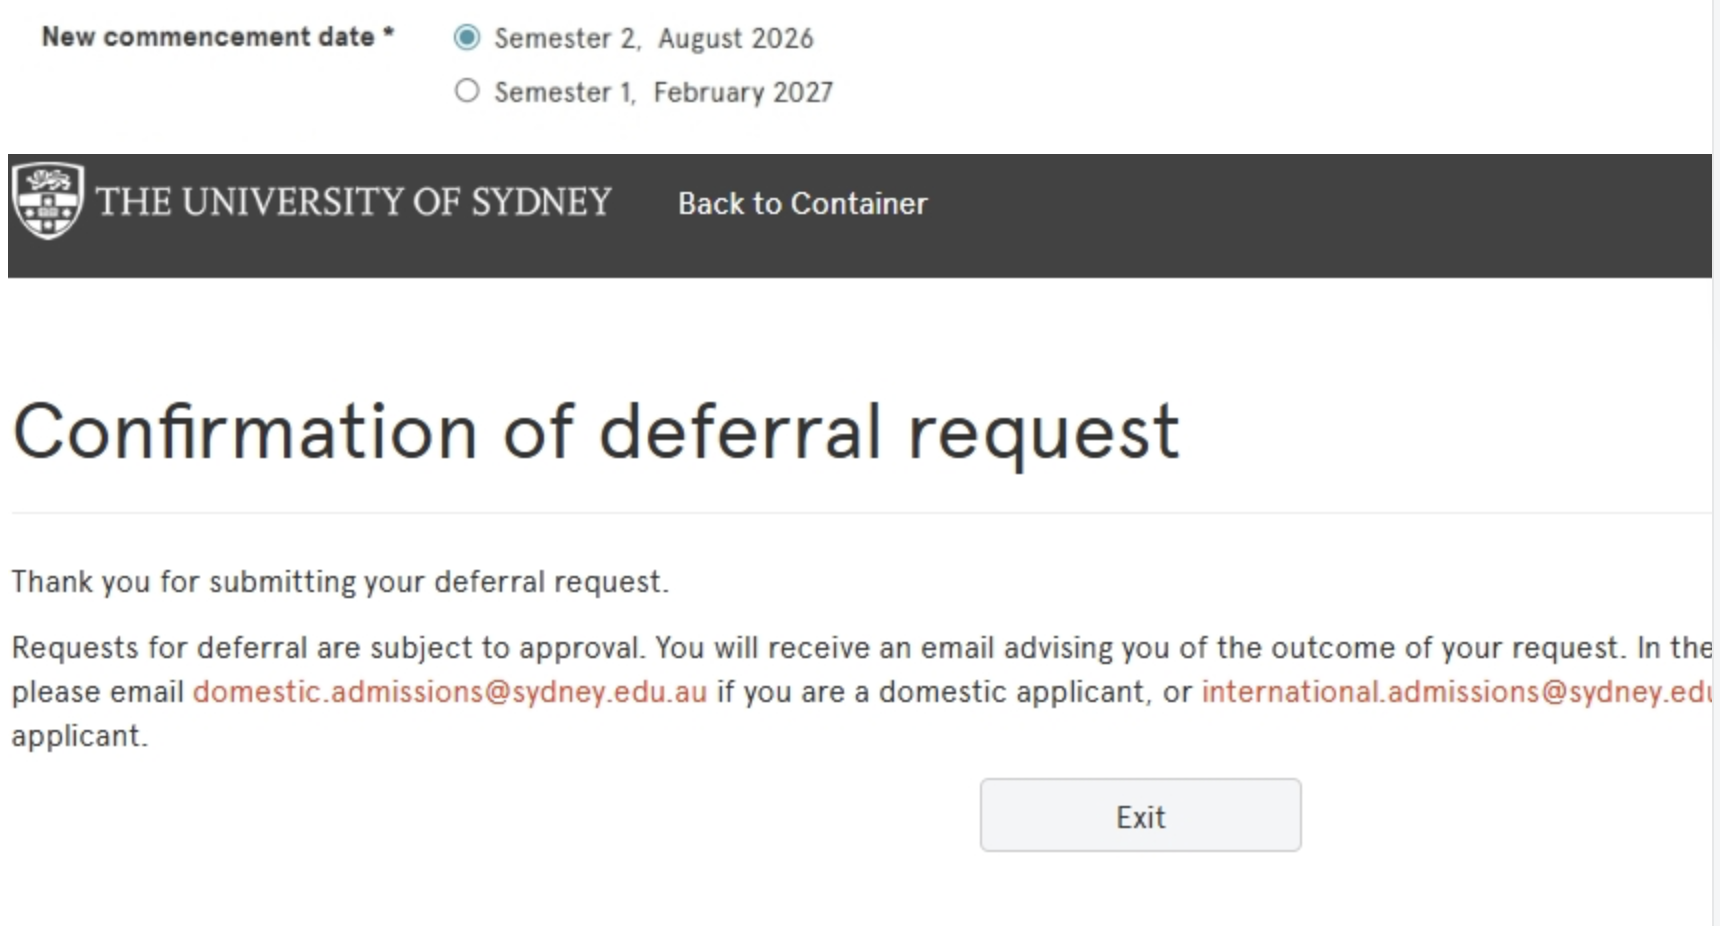Image resolution: width=1720 pixels, height=926 pixels.
Task: Click the Confirmation of deferral request heading
Action: (596, 432)
